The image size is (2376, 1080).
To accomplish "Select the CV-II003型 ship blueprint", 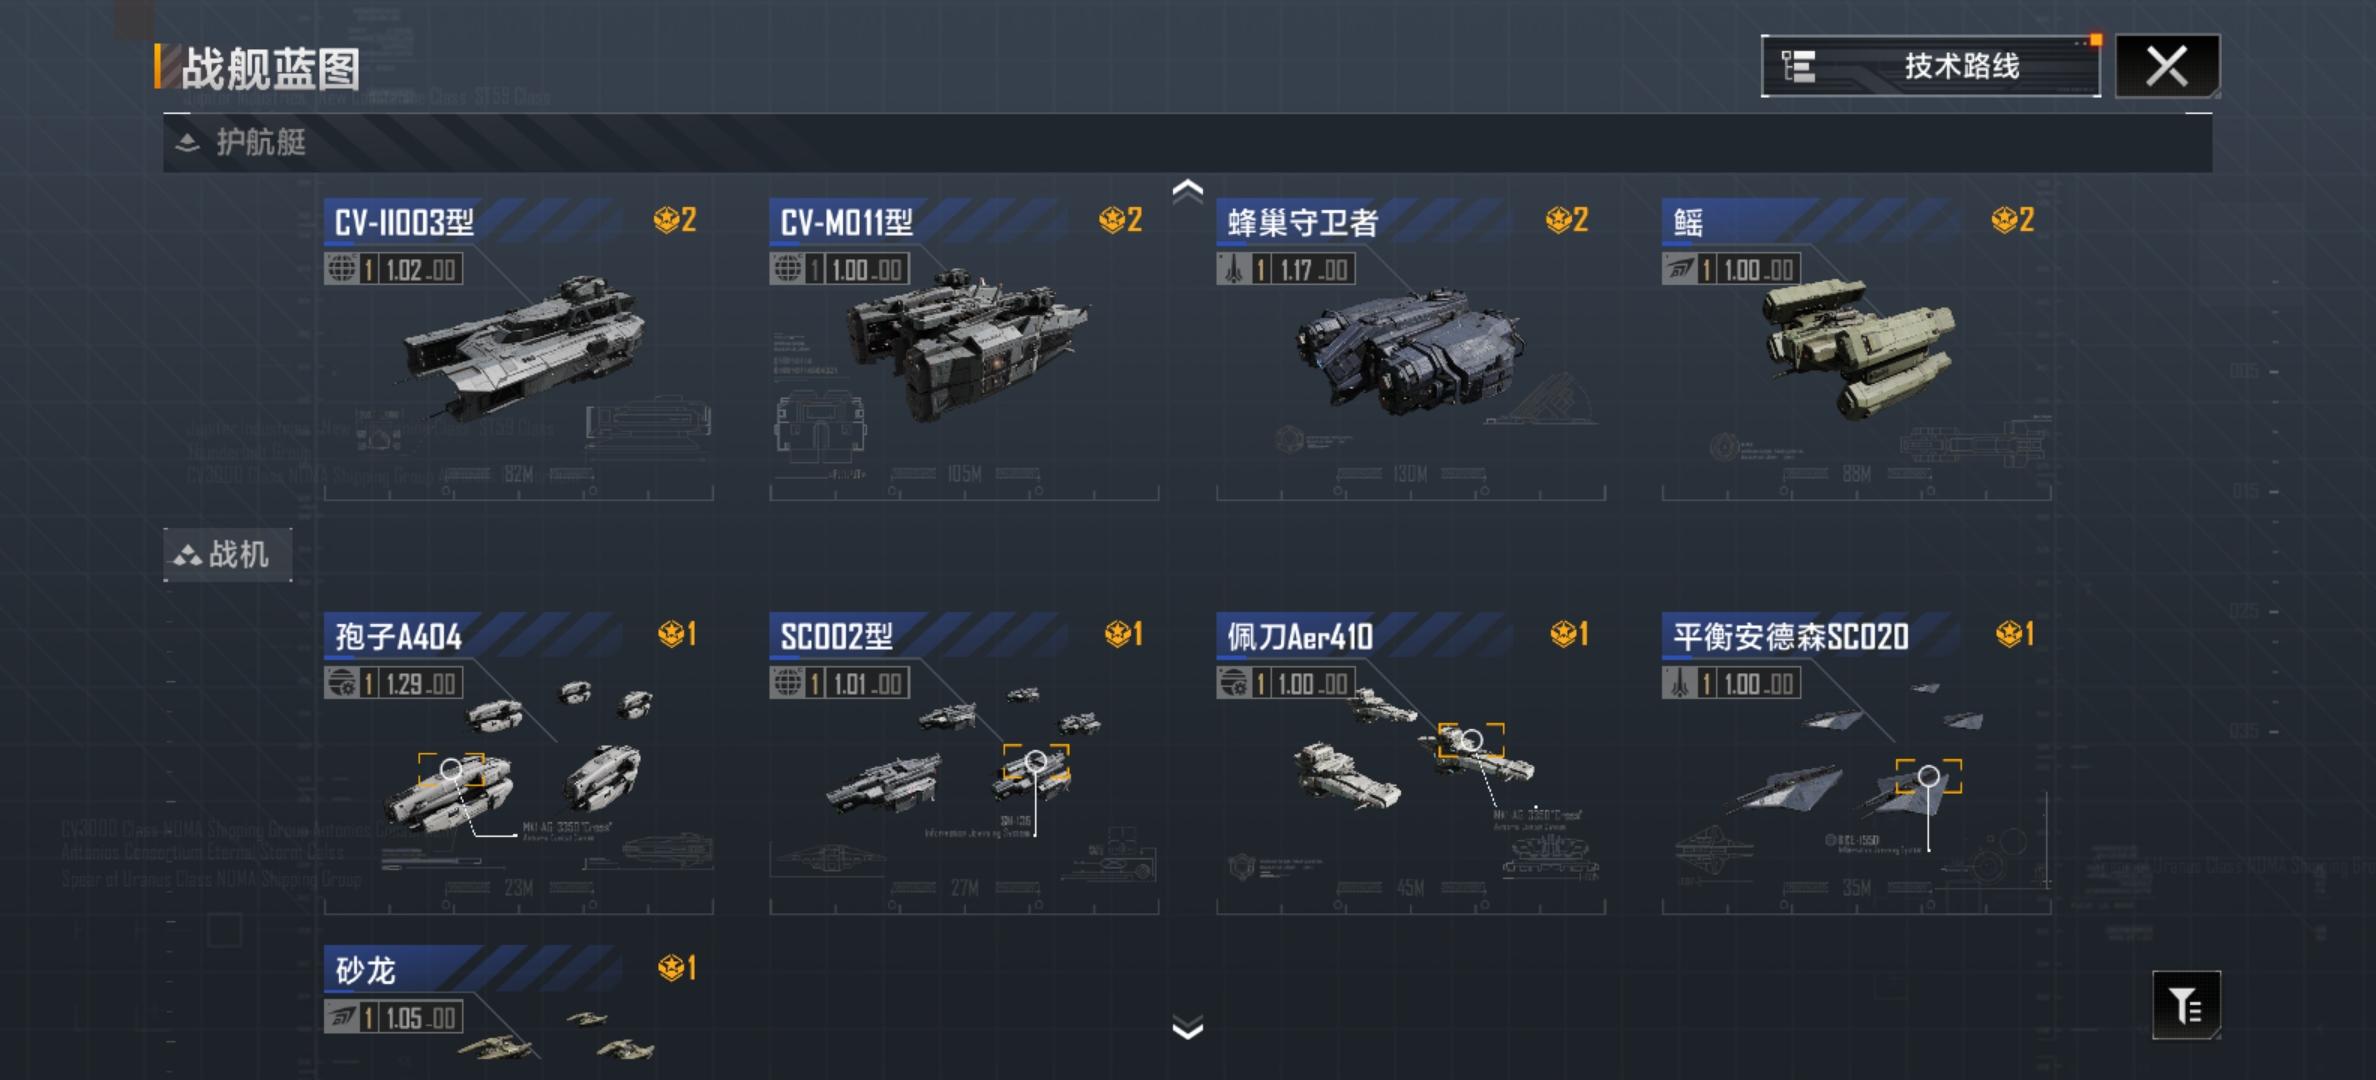I will click(x=518, y=349).
